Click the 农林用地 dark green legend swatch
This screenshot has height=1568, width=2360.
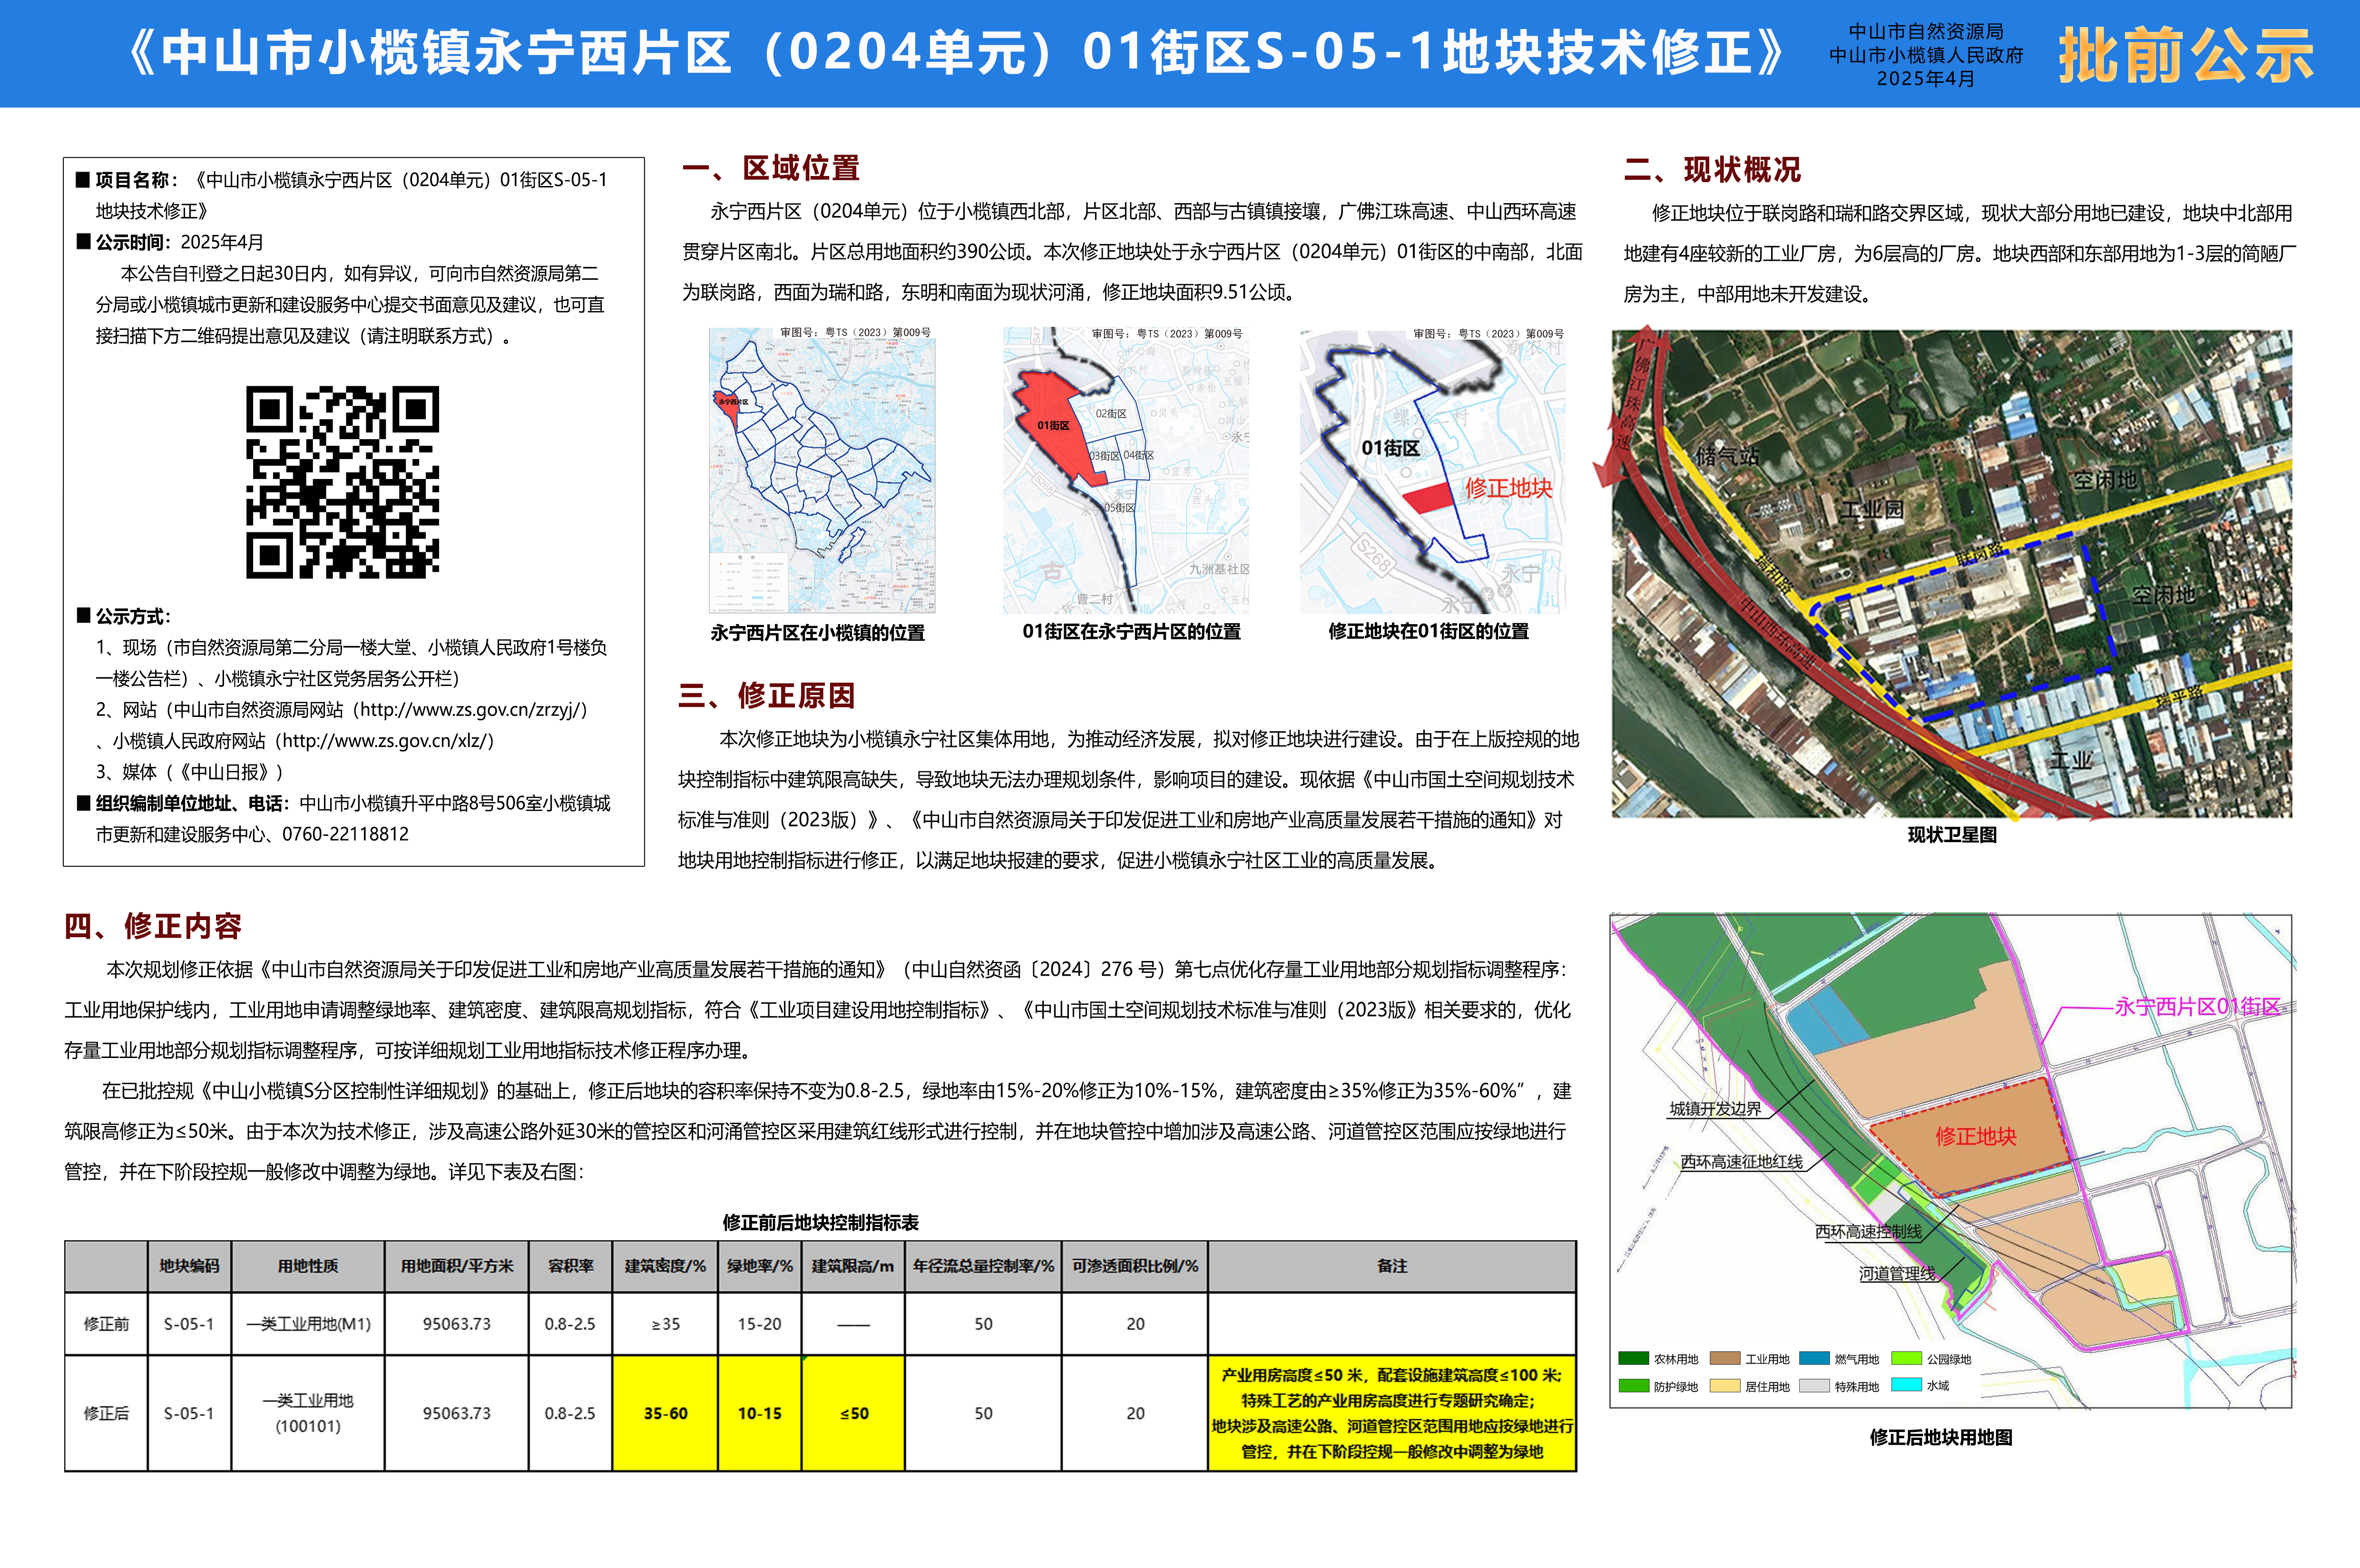(x=1633, y=1358)
